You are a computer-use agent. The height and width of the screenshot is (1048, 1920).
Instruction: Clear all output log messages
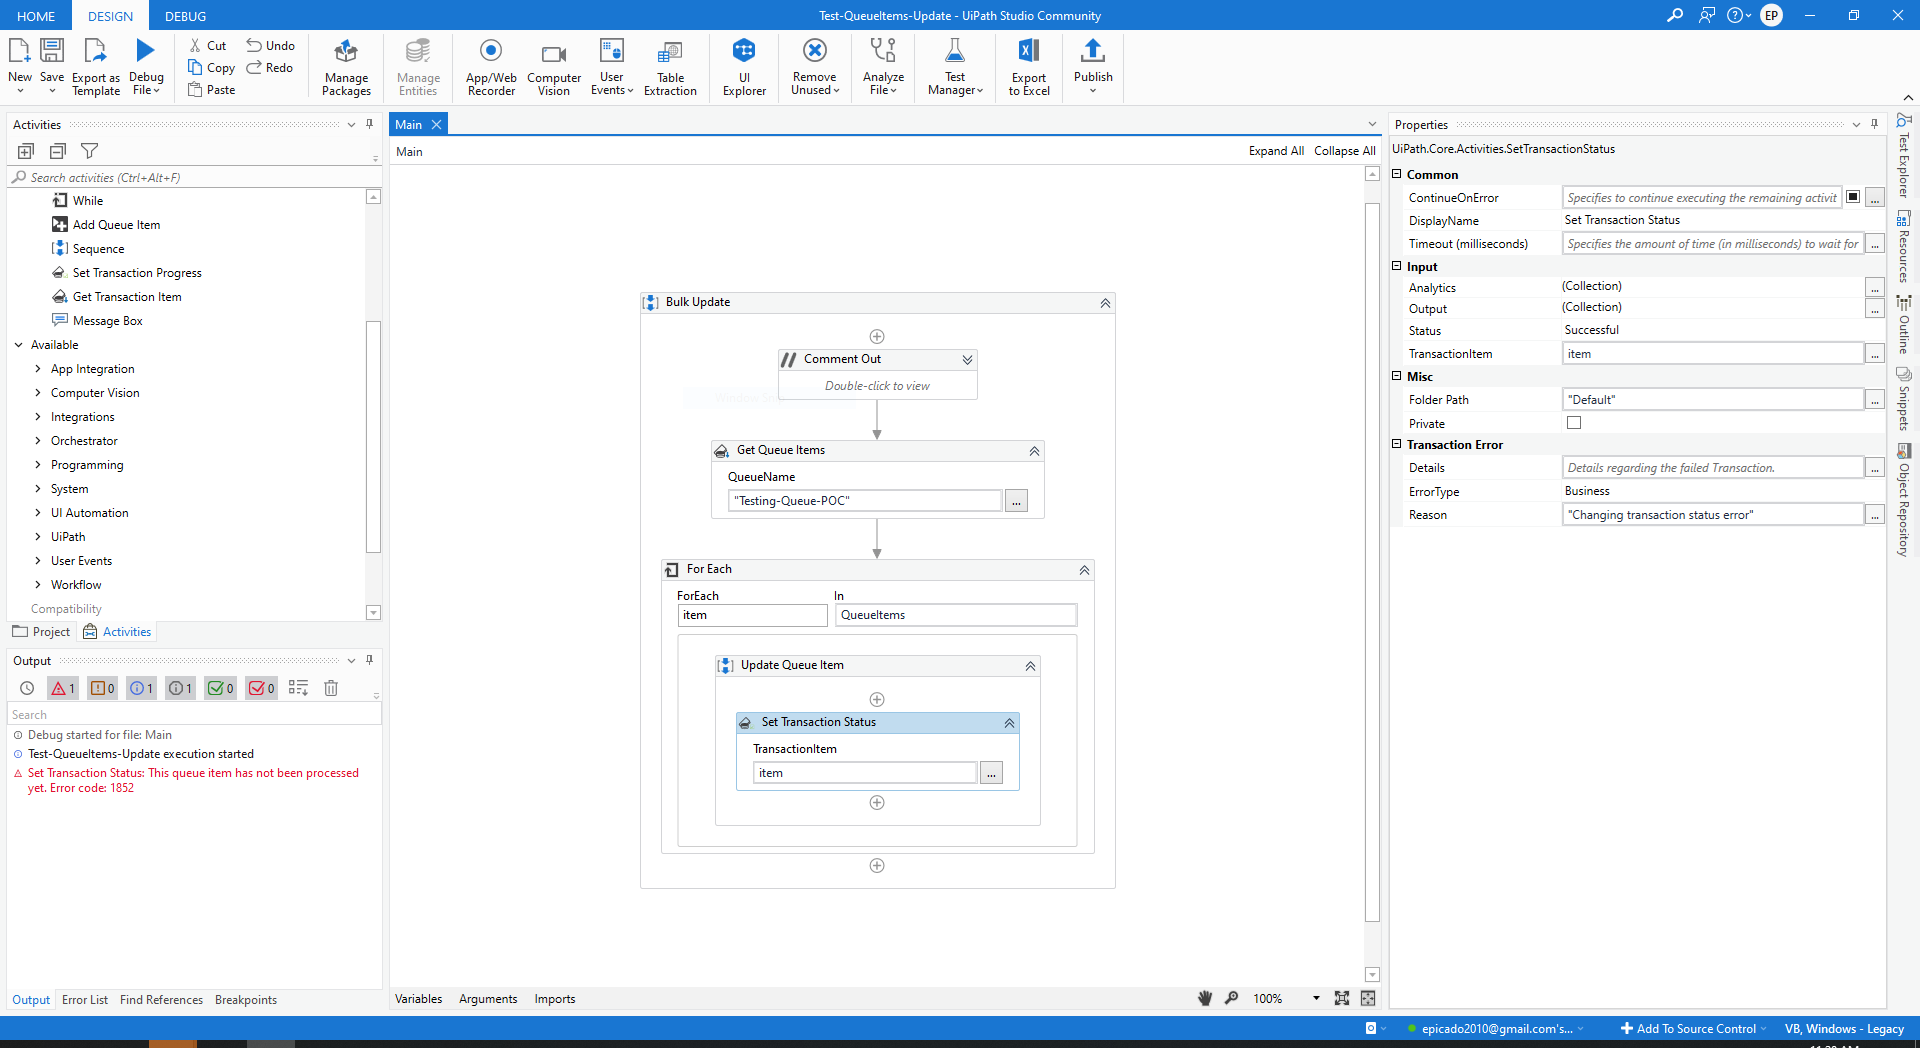(x=331, y=688)
